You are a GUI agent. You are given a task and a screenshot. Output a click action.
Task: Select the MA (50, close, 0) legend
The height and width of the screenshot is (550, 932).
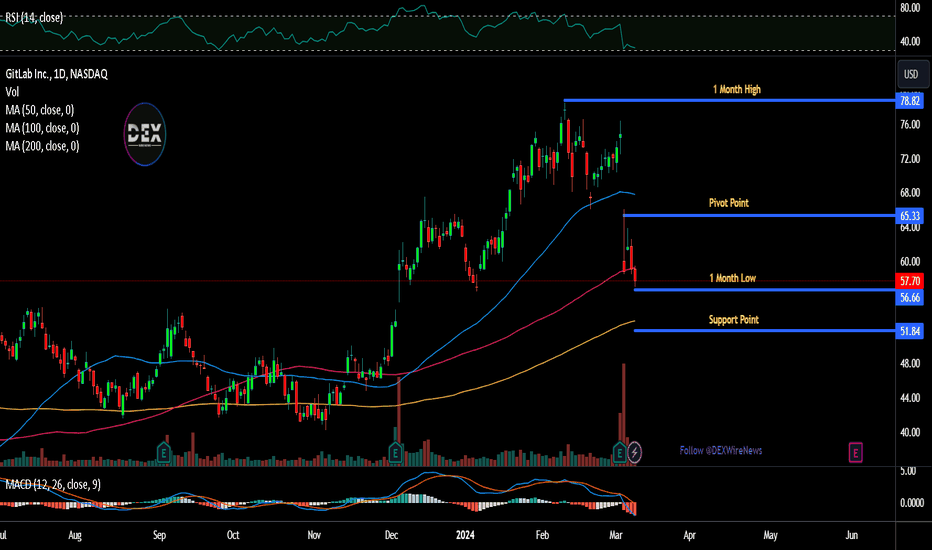(x=40, y=110)
